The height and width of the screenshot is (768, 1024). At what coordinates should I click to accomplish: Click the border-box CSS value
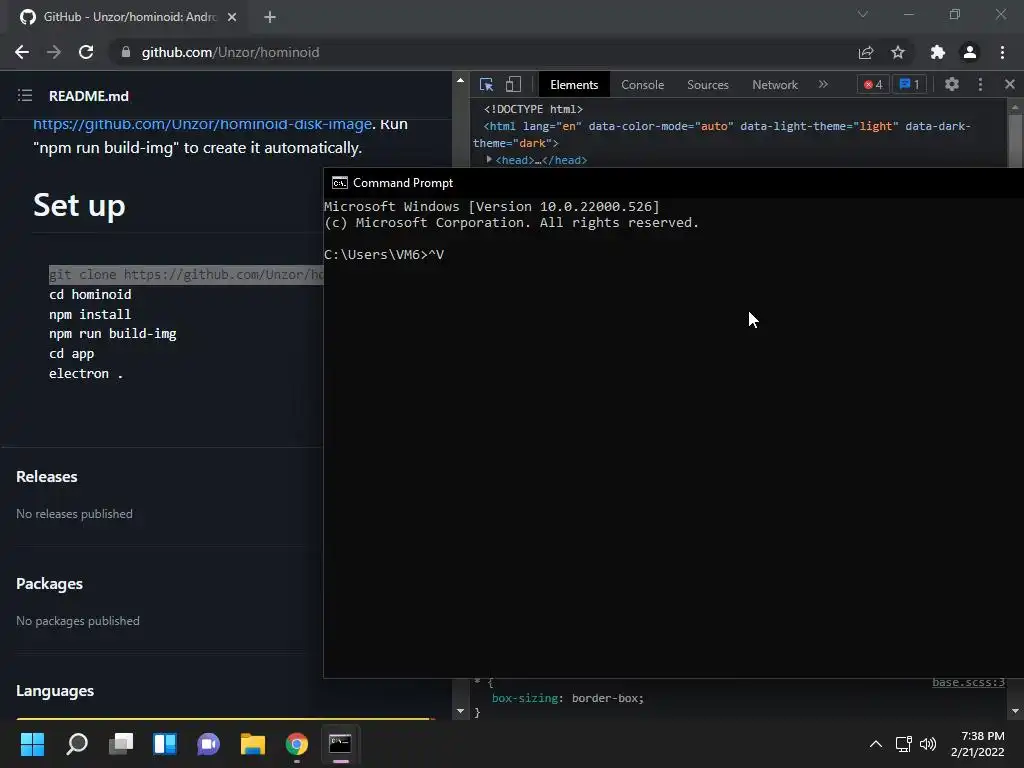[x=606, y=698]
